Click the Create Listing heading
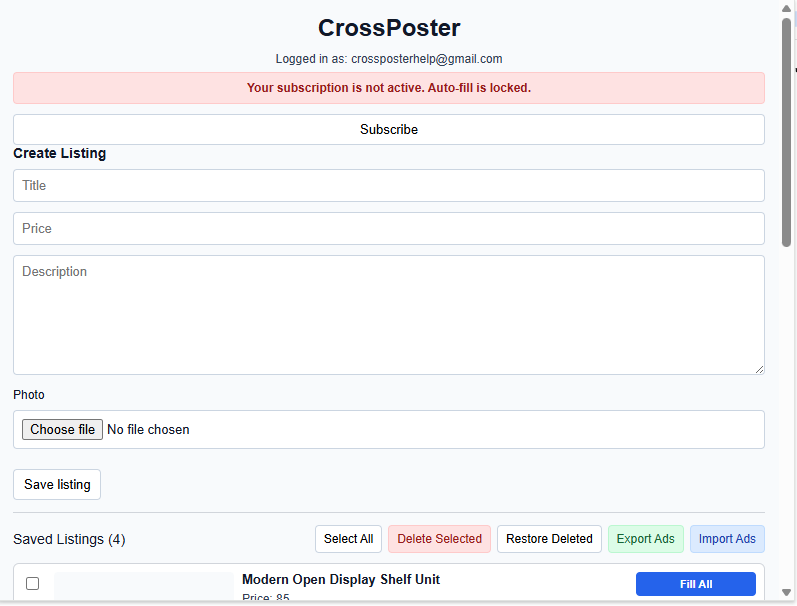This screenshot has height=606, width=797. (x=59, y=154)
